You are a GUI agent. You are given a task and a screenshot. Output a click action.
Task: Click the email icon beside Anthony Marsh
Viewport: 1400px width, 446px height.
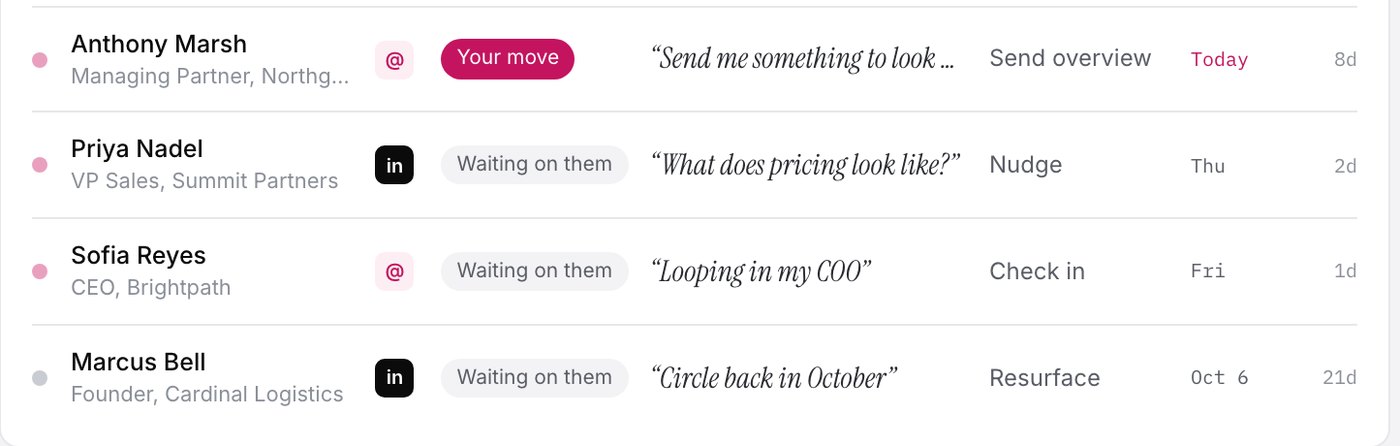point(394,60)
